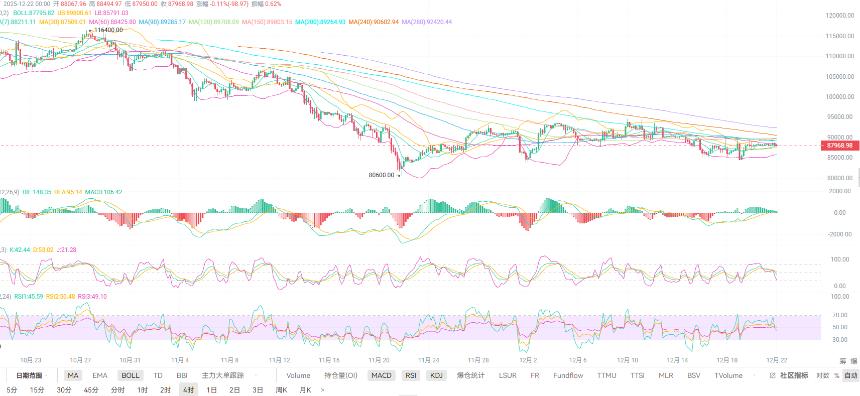The image size is (860, 396).
Task: Toggle the MACD sub-indicator
Action: pos(381,376)
